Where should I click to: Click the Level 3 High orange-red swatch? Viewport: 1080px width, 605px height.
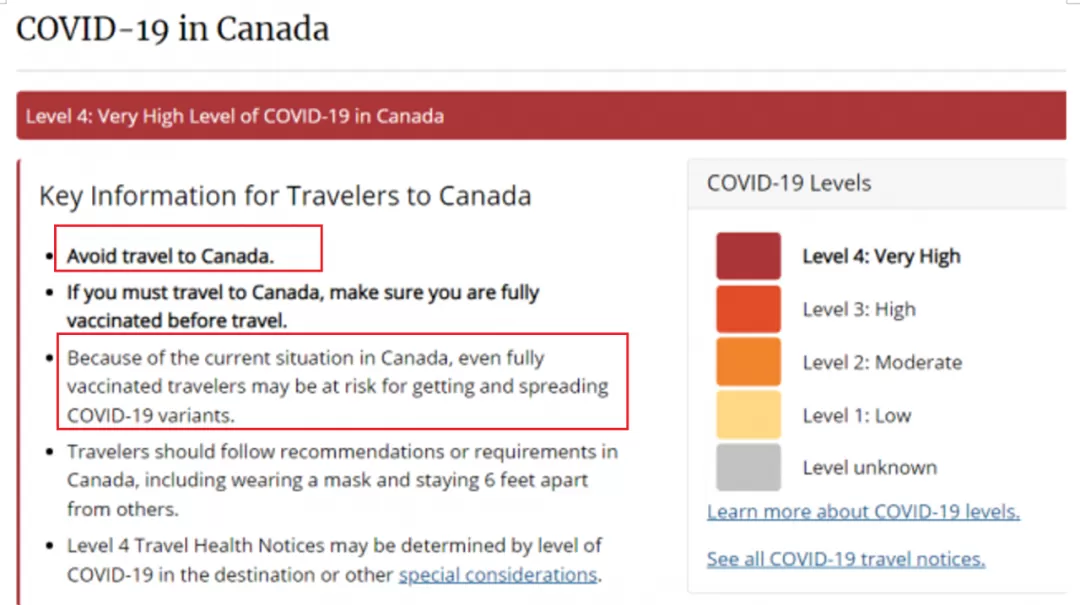748,309
